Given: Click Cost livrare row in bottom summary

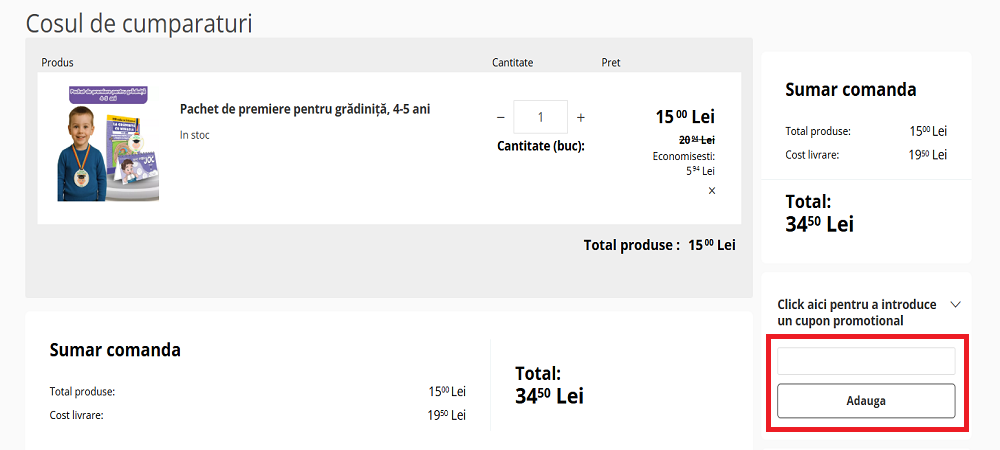Looking at the screenshot, I should click(76, 415).
